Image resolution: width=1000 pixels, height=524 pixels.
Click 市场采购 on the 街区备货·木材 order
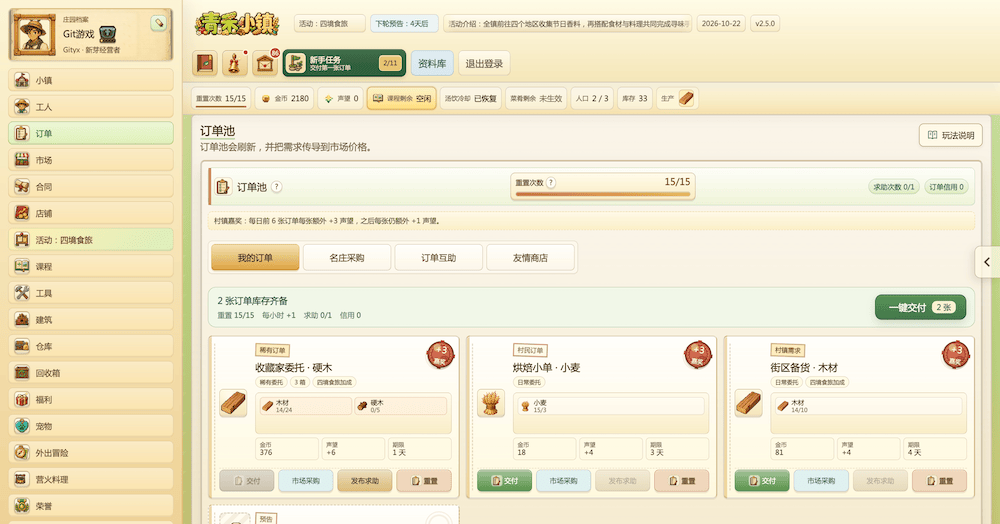pos(821,481)
